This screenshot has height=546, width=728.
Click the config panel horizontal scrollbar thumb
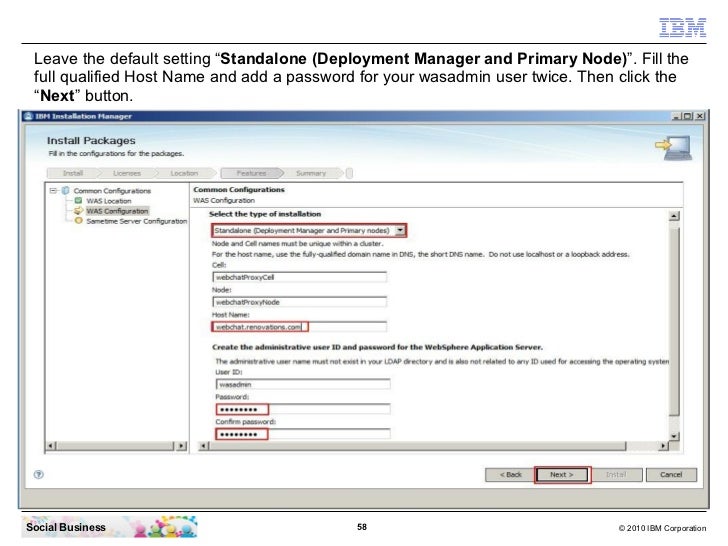coord(417,446)
